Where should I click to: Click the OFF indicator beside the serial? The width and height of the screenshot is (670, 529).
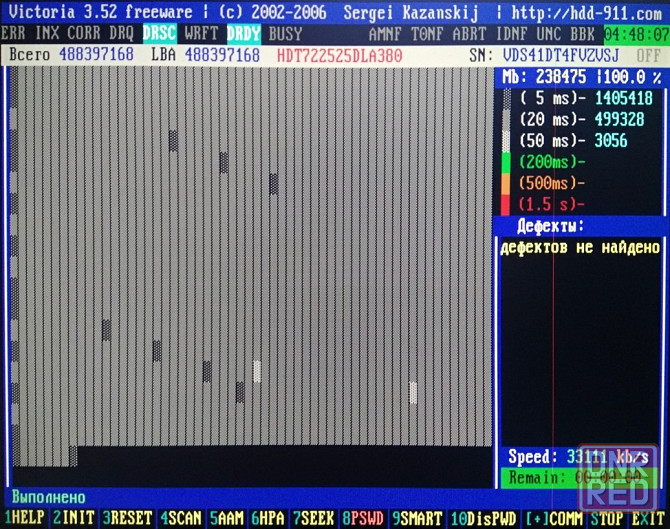tap(648, 56)
